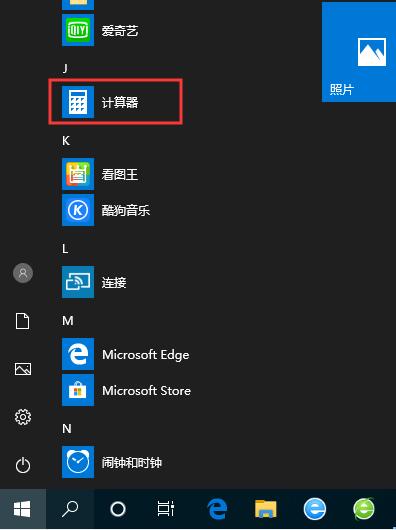This screenshot has height=530, width=396.
Task: Select the 连接 text label
Action: [114, 282]
